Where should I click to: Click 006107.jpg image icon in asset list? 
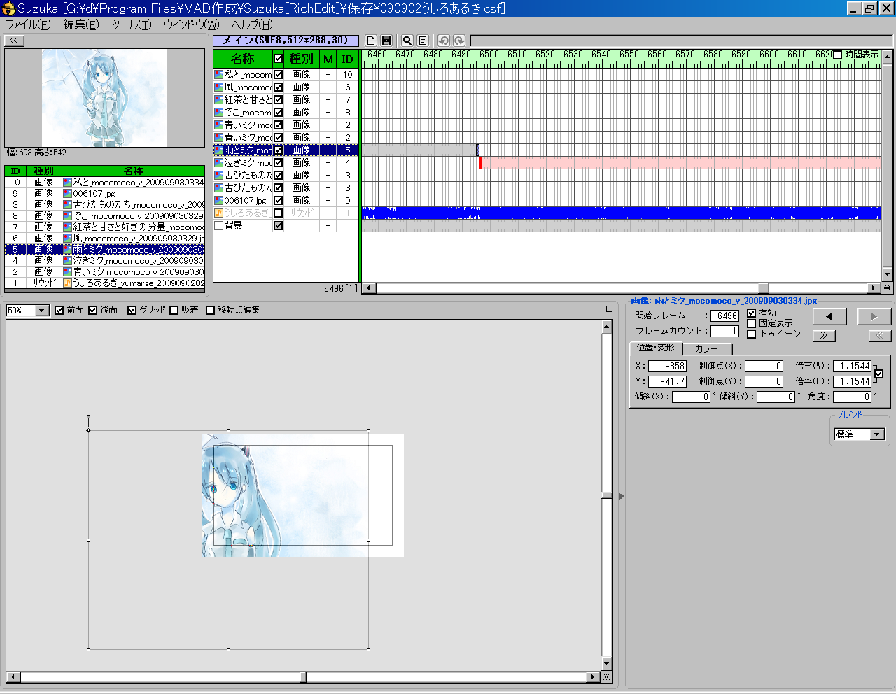tap(67, 193)
